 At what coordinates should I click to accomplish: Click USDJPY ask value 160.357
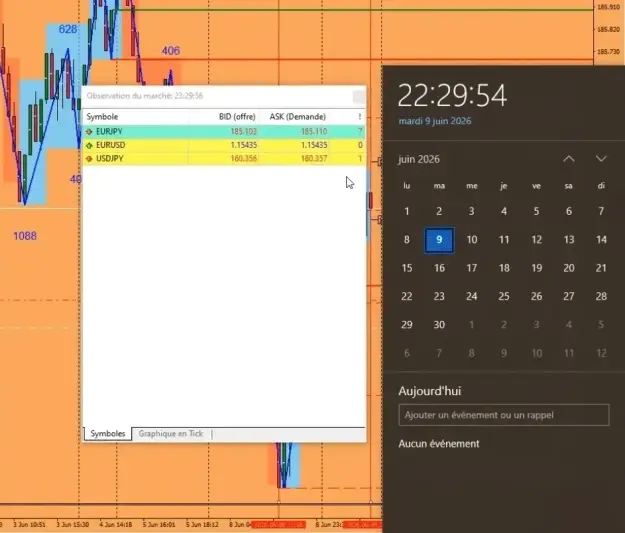tap(314, 159)
